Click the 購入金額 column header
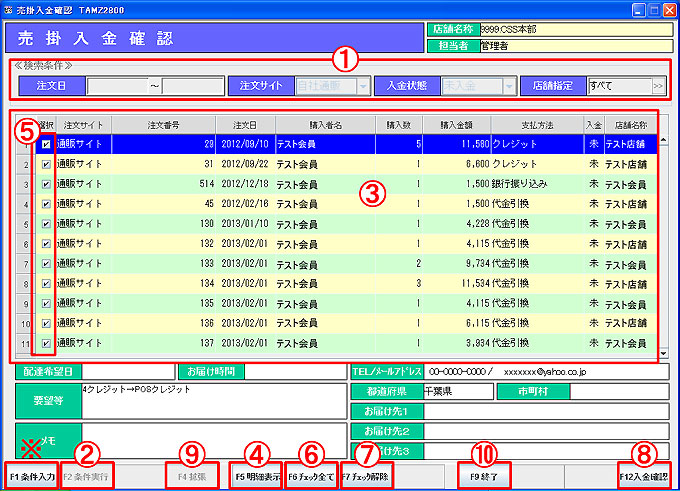680x491 pixels. pyautogui.click(x=458, y=125)
